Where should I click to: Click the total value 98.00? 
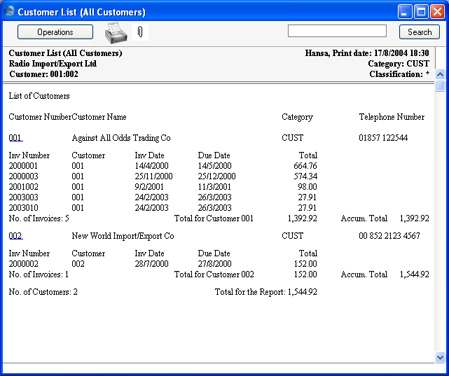[x=307, y=187]
